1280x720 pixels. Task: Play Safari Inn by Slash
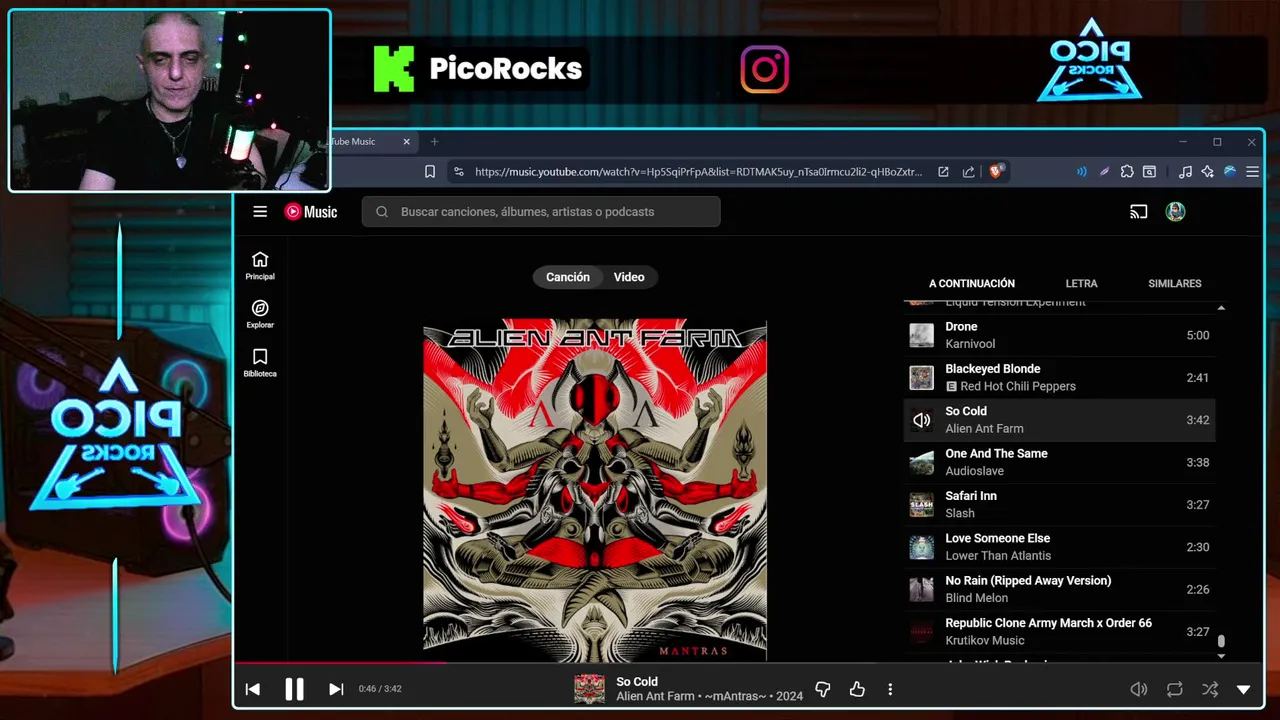tap(1060, 504)
